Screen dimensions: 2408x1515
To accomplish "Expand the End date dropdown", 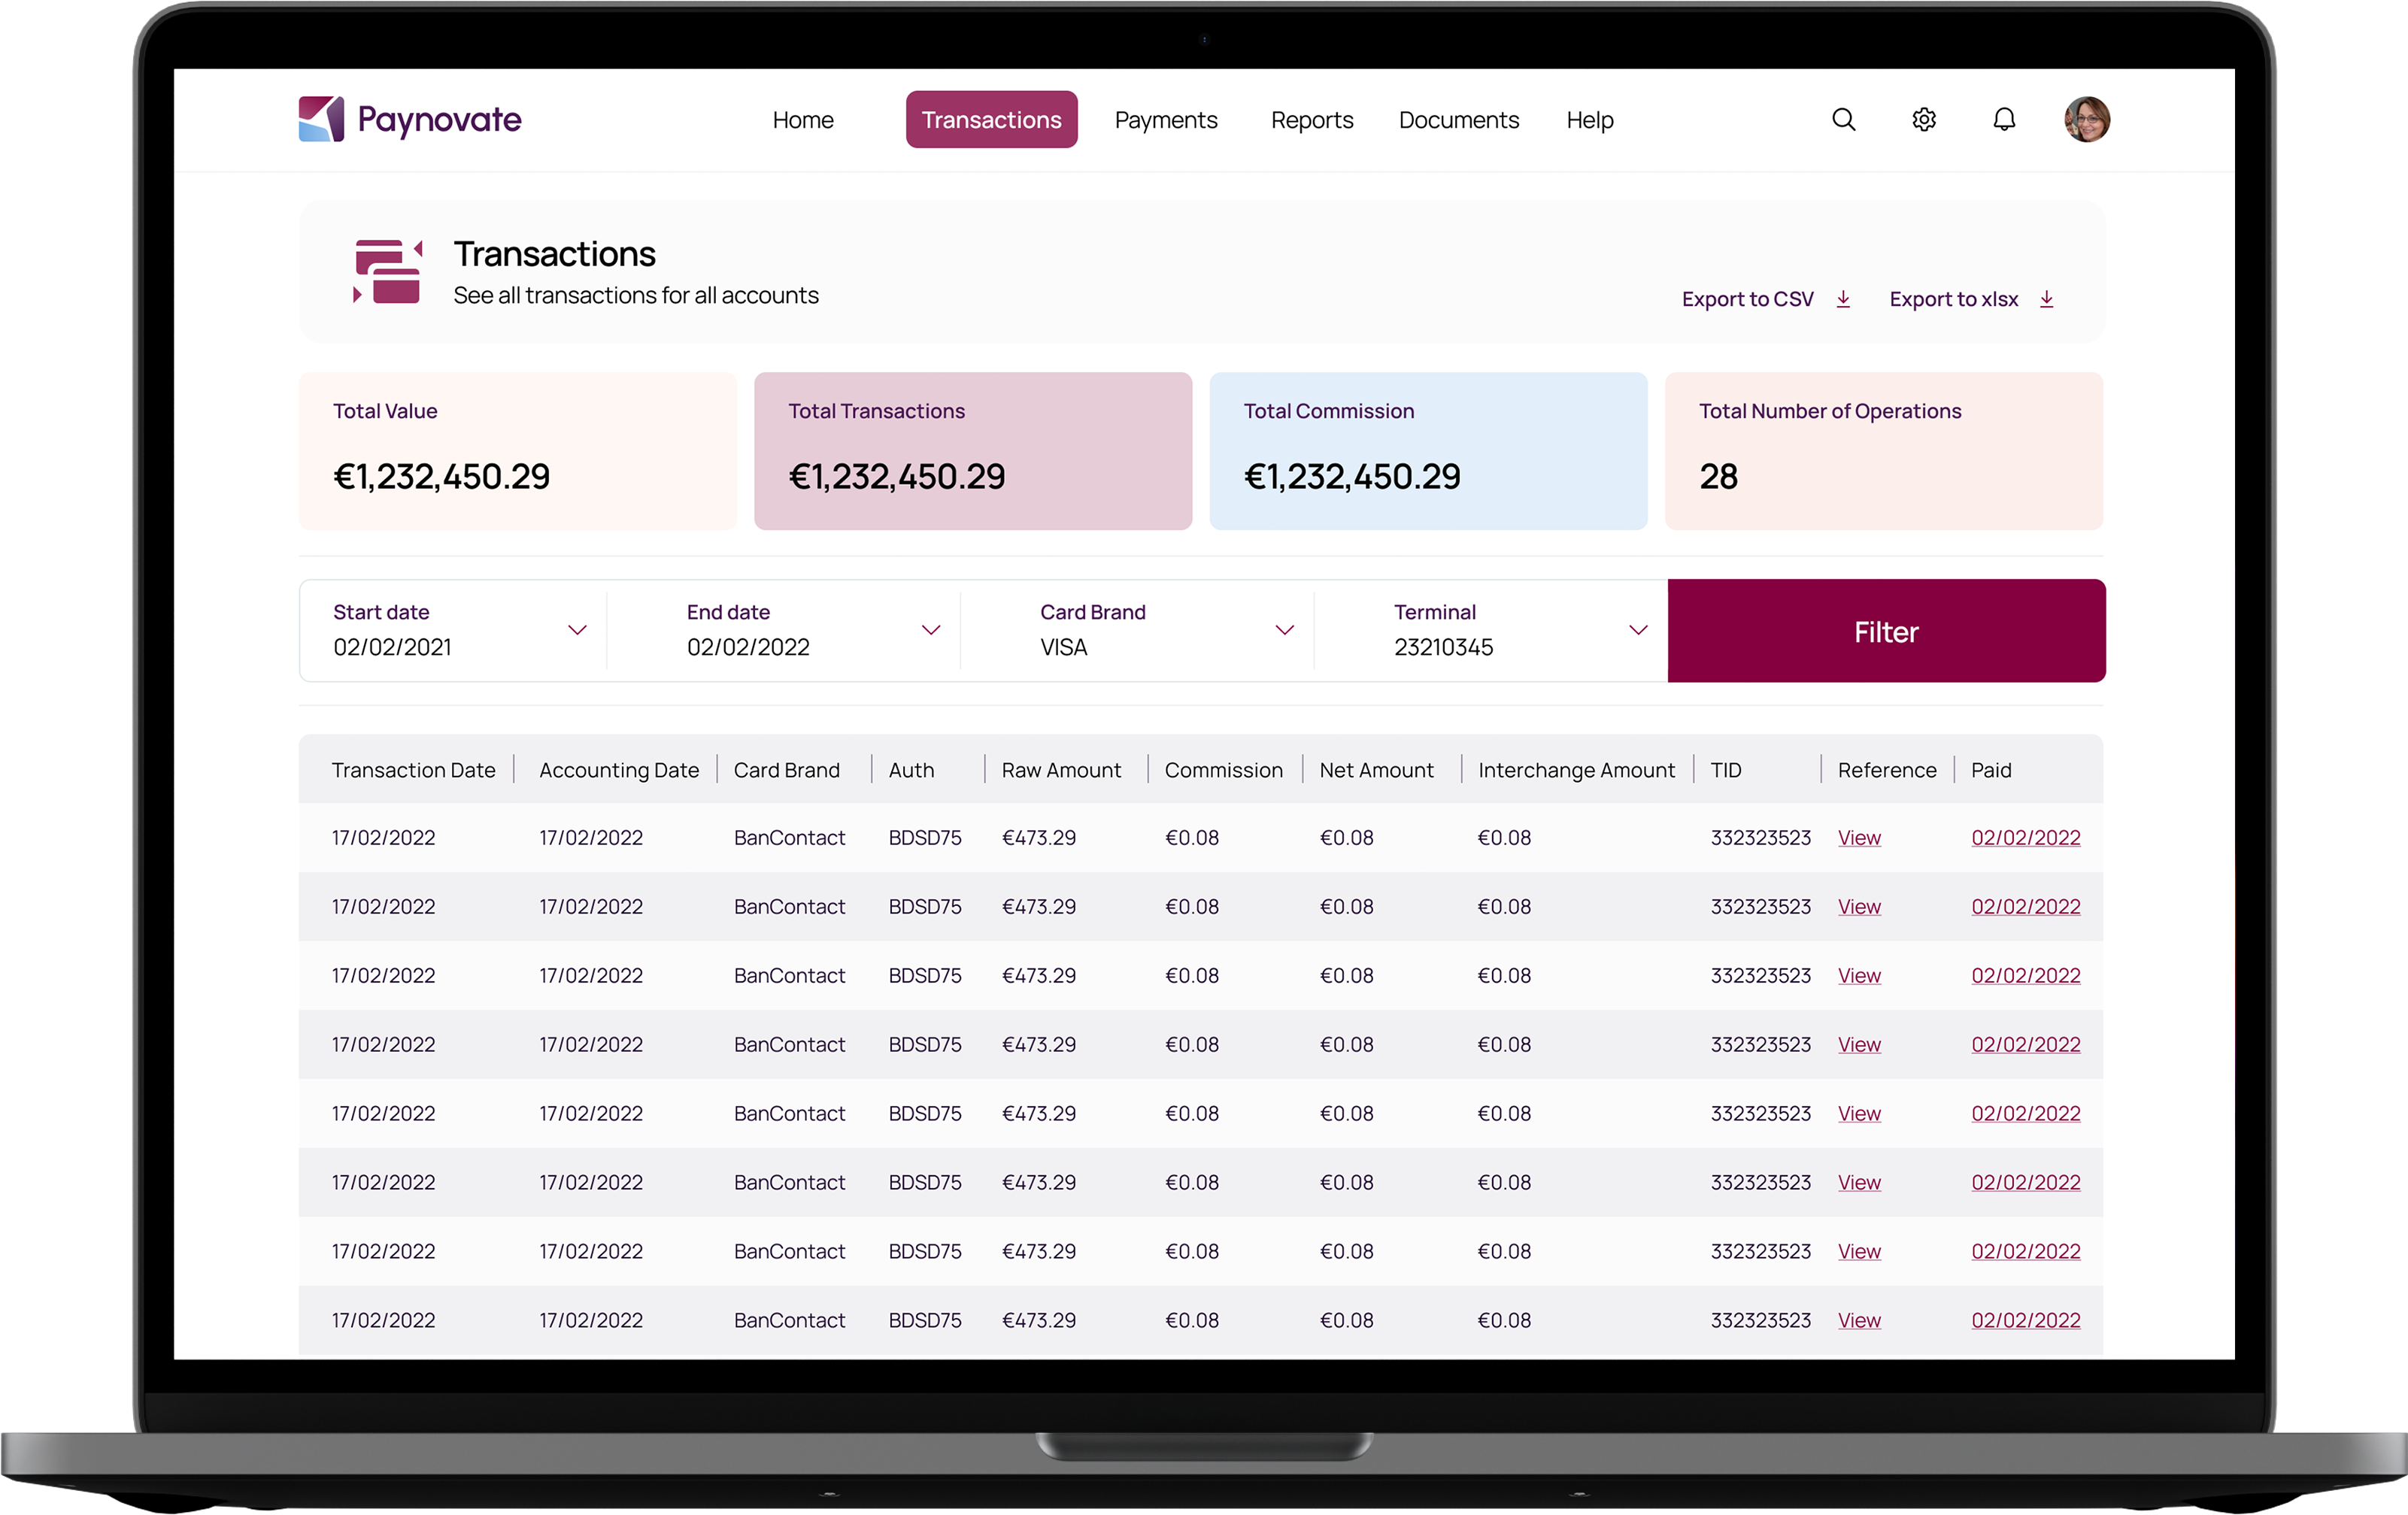I will 930,630.
